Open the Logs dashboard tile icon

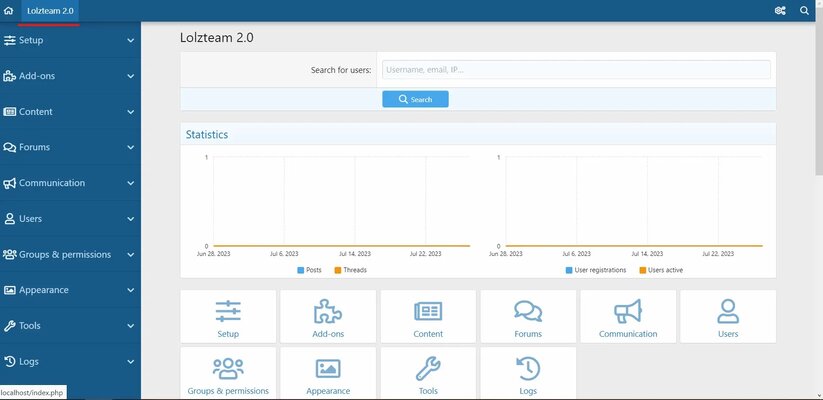(528, 369)
